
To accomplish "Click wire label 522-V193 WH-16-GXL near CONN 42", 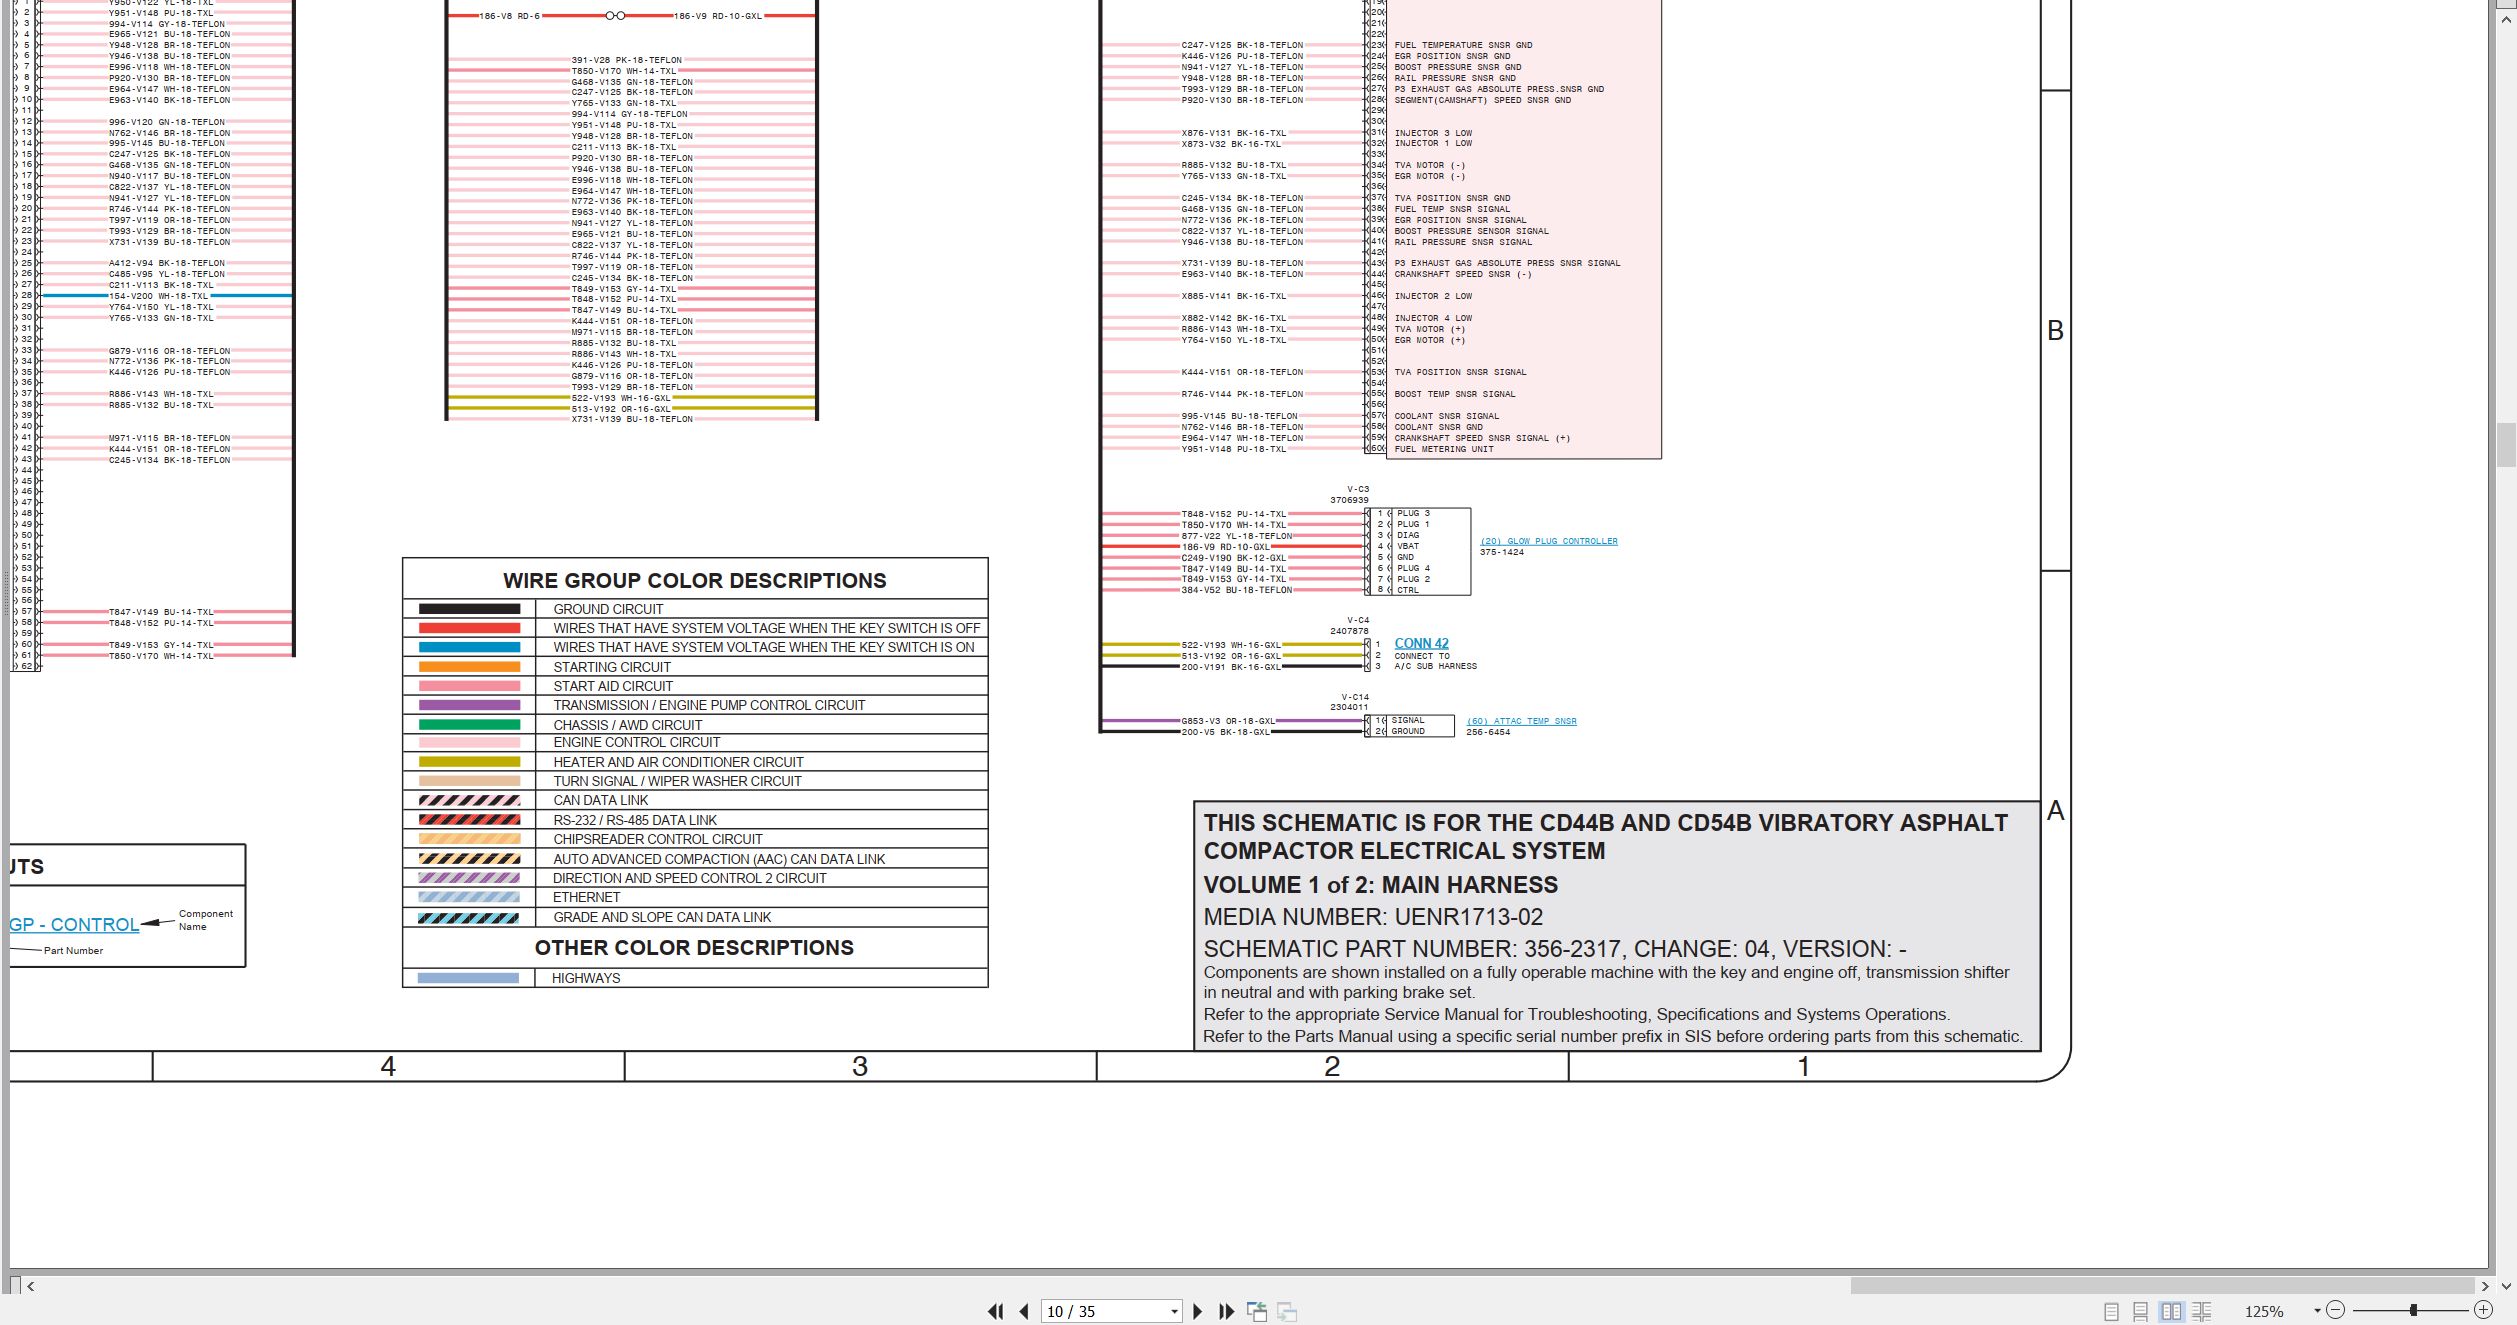I will 1231,645.
